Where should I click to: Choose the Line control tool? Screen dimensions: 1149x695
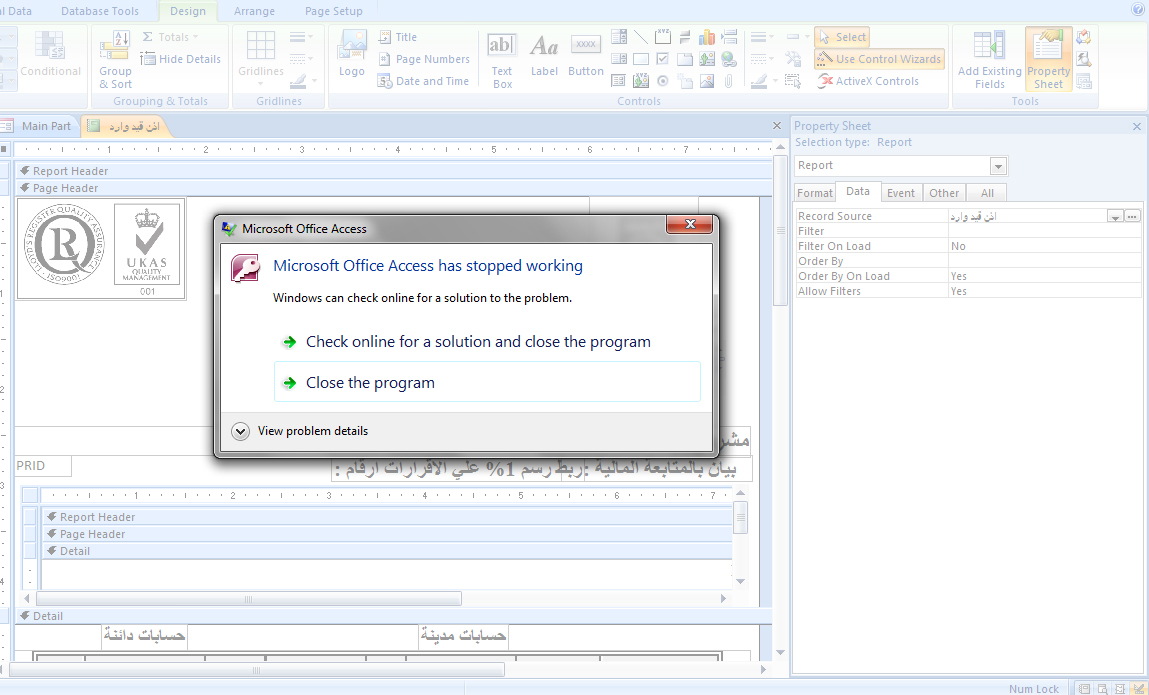[641, 37]
